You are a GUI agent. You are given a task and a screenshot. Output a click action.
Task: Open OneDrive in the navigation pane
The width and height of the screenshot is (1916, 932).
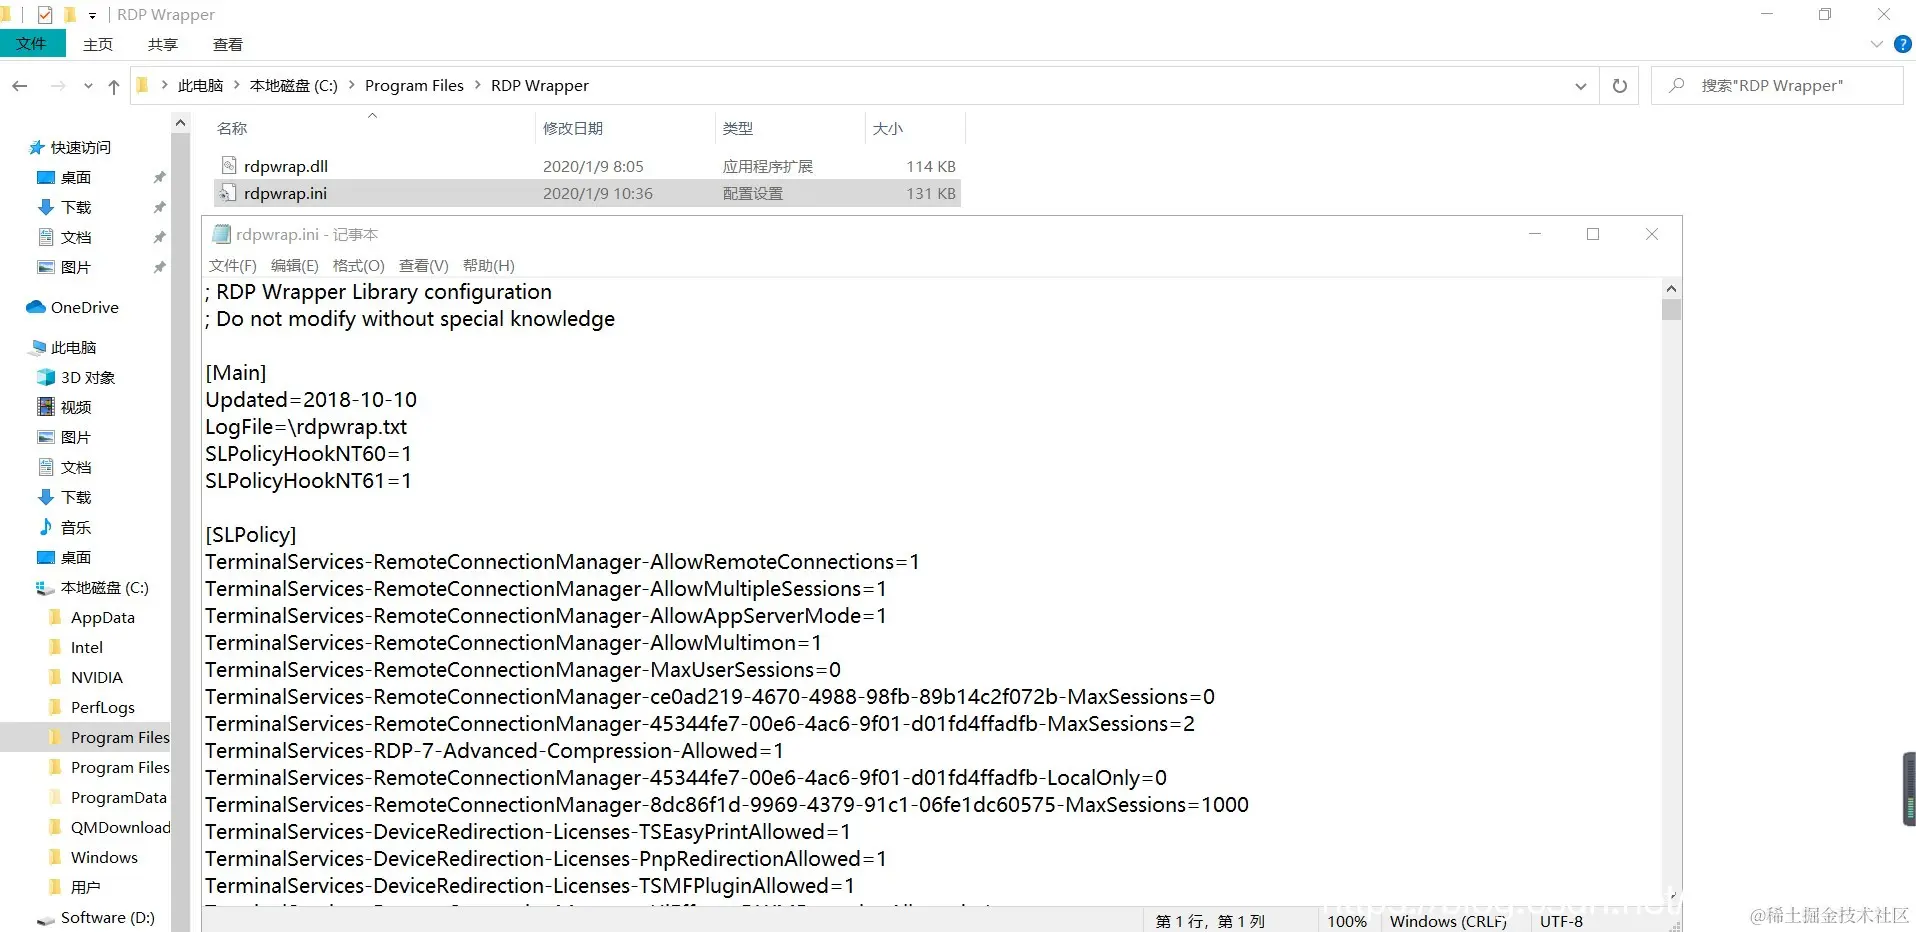click(85, 308)
